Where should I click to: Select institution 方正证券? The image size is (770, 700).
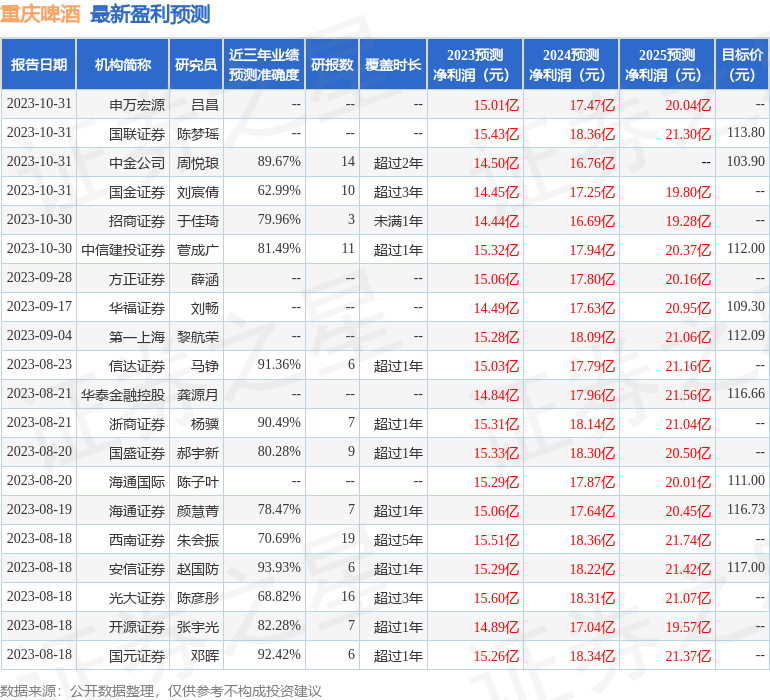tap(137, 279)
